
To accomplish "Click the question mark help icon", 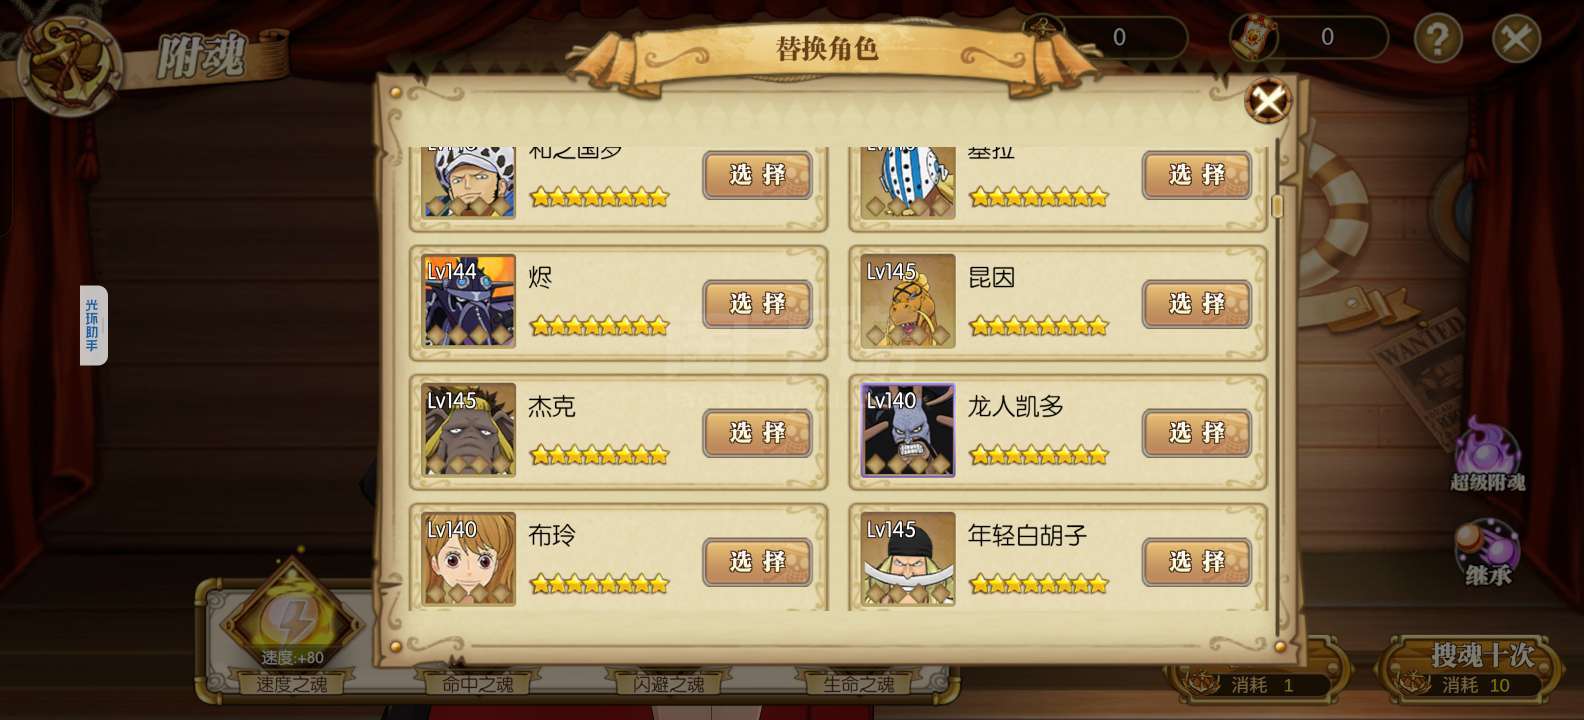I will pos(1437,39).
